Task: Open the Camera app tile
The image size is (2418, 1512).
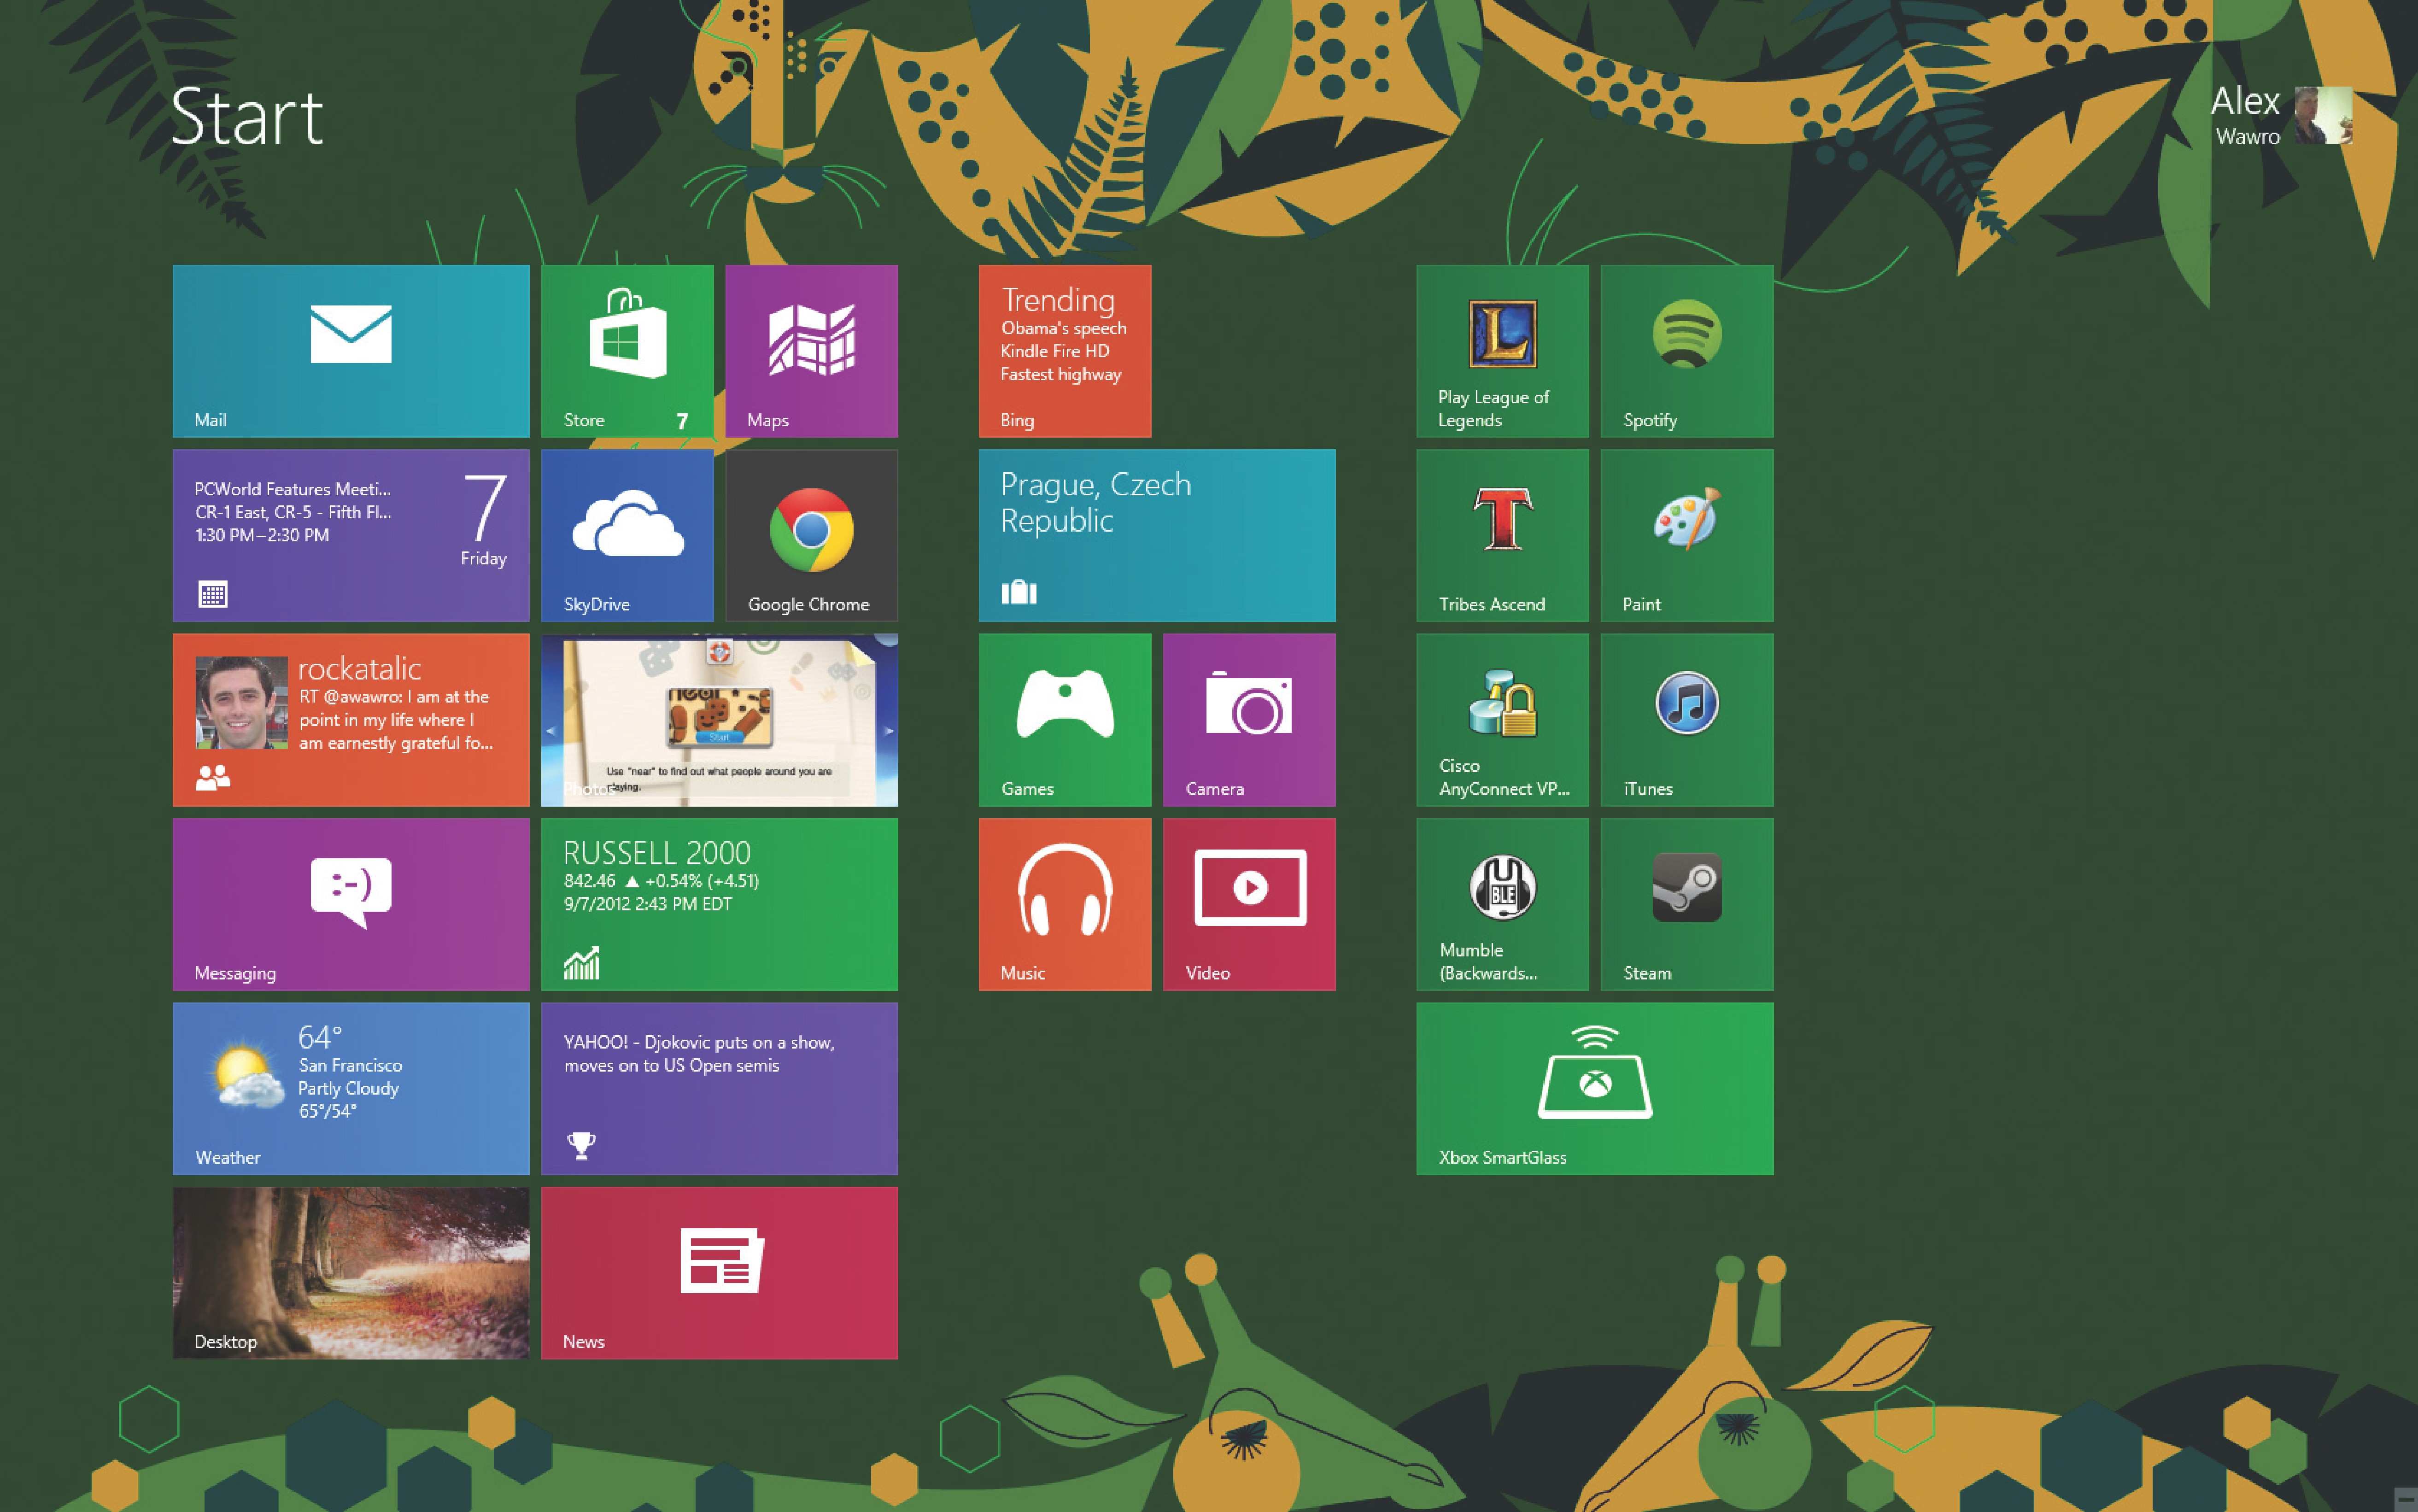Action: point(1249,719)
